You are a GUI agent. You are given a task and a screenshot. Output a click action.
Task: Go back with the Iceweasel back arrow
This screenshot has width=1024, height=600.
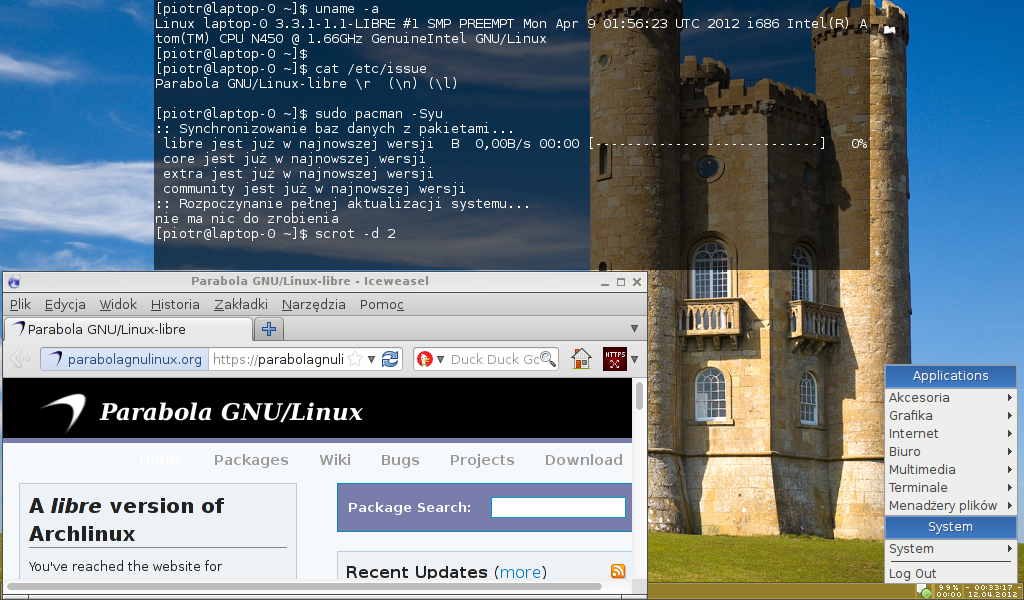coord(20,359)
